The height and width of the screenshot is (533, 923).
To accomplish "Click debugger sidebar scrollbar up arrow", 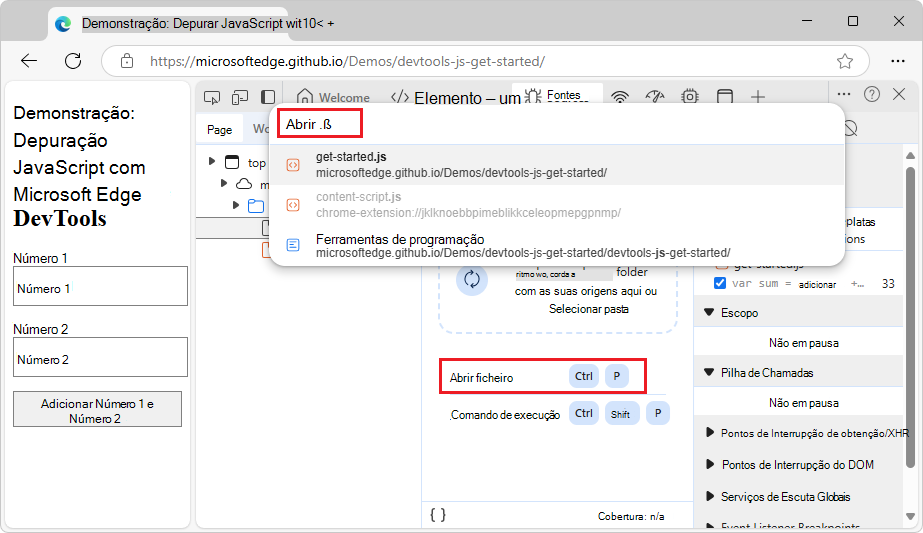I will click(911, 156).
